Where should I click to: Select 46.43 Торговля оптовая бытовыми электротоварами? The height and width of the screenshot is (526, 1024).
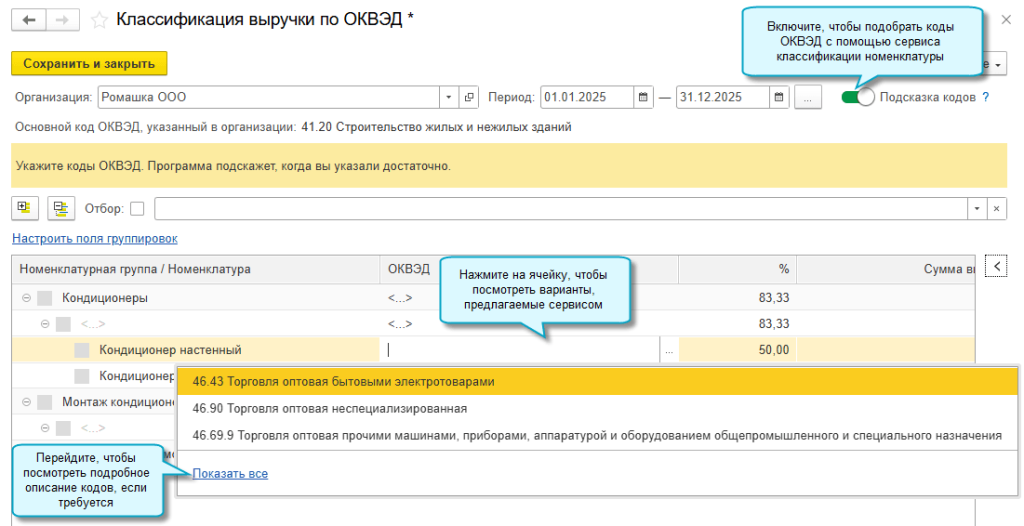(344, 382)
